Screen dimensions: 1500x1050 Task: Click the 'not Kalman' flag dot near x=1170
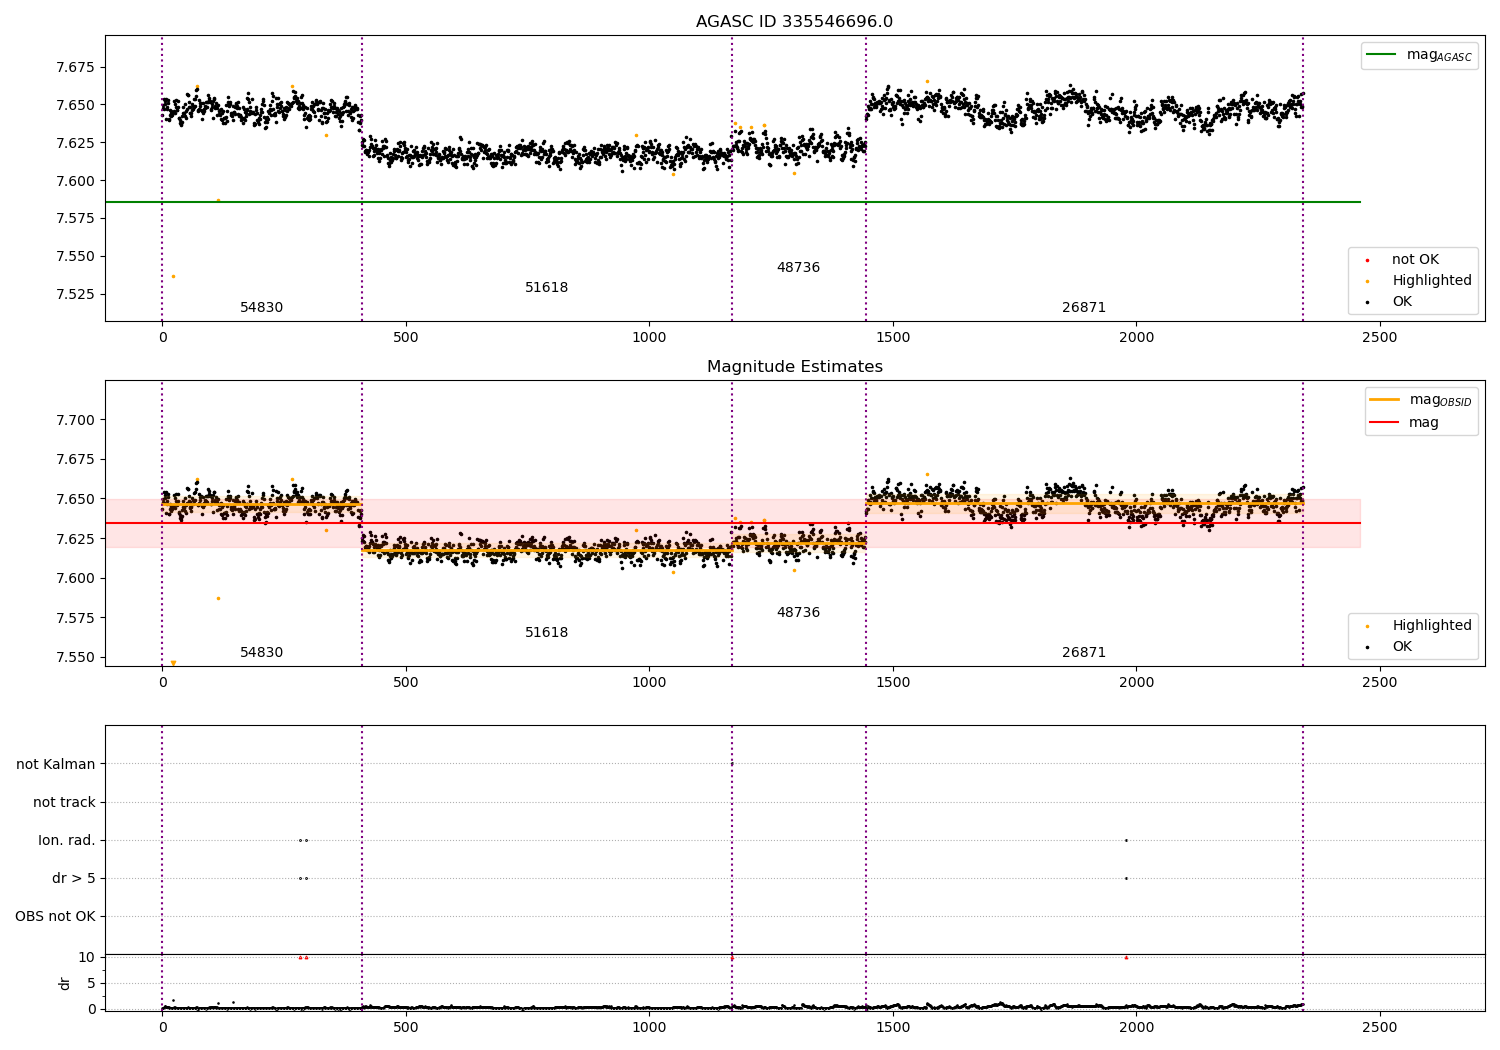pos(732,764)
